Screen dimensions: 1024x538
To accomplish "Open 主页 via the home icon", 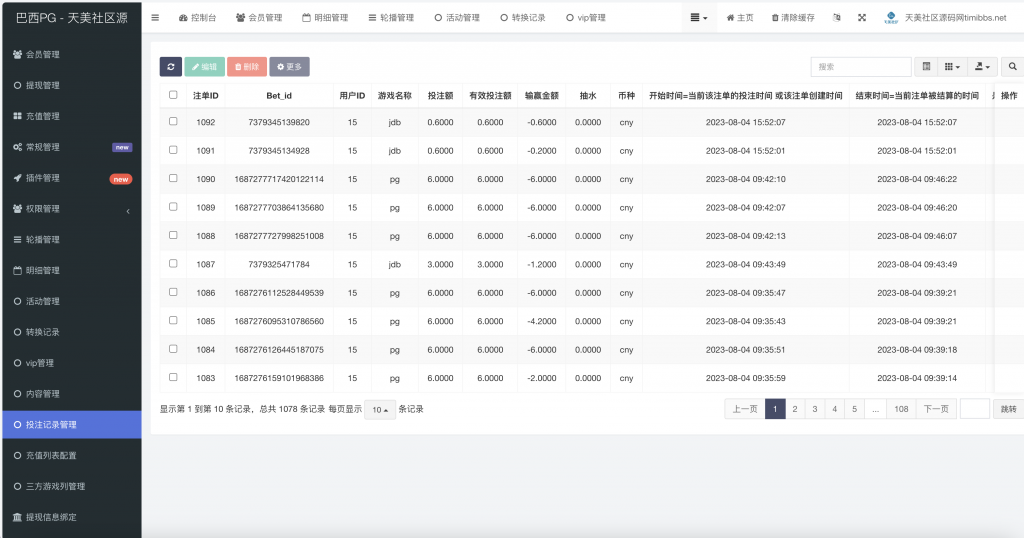I will coord(731,18).
